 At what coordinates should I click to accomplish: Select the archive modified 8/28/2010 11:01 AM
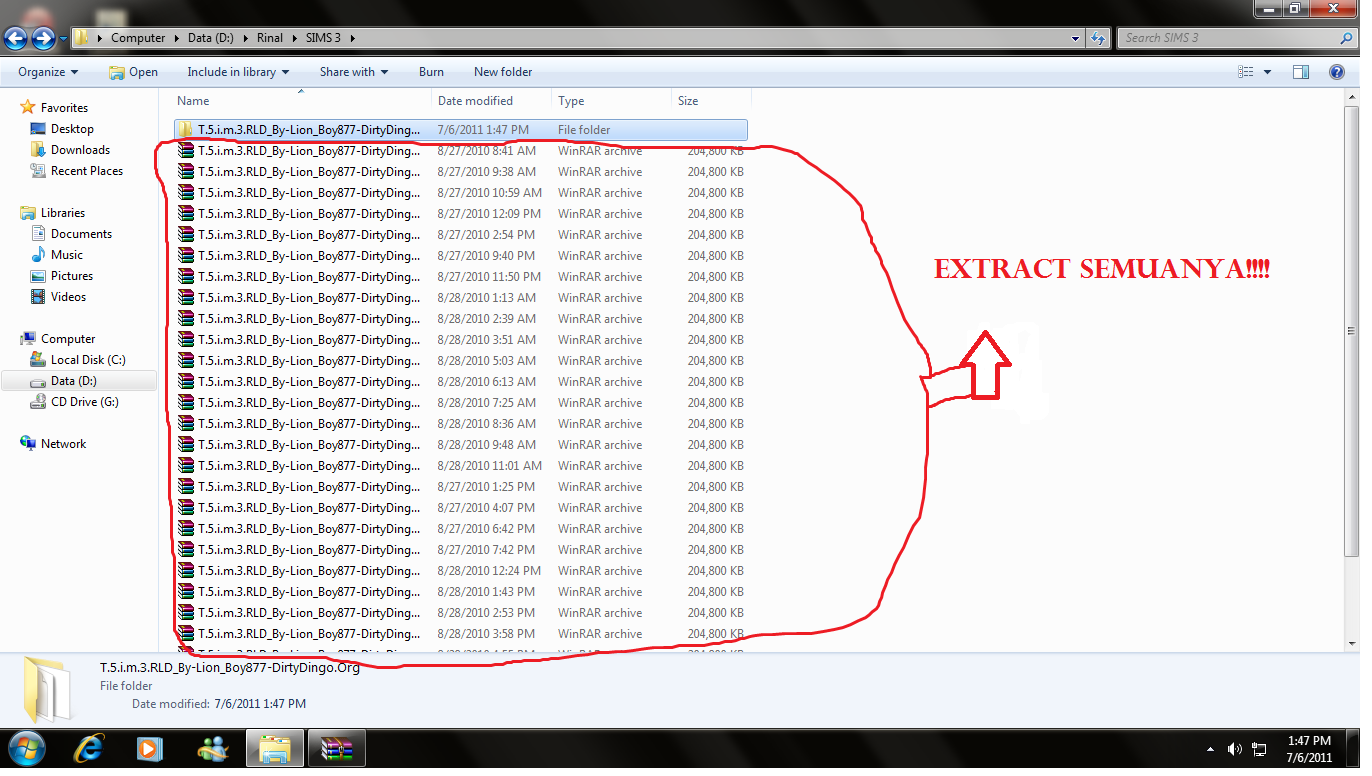click(x=460, y=466)
